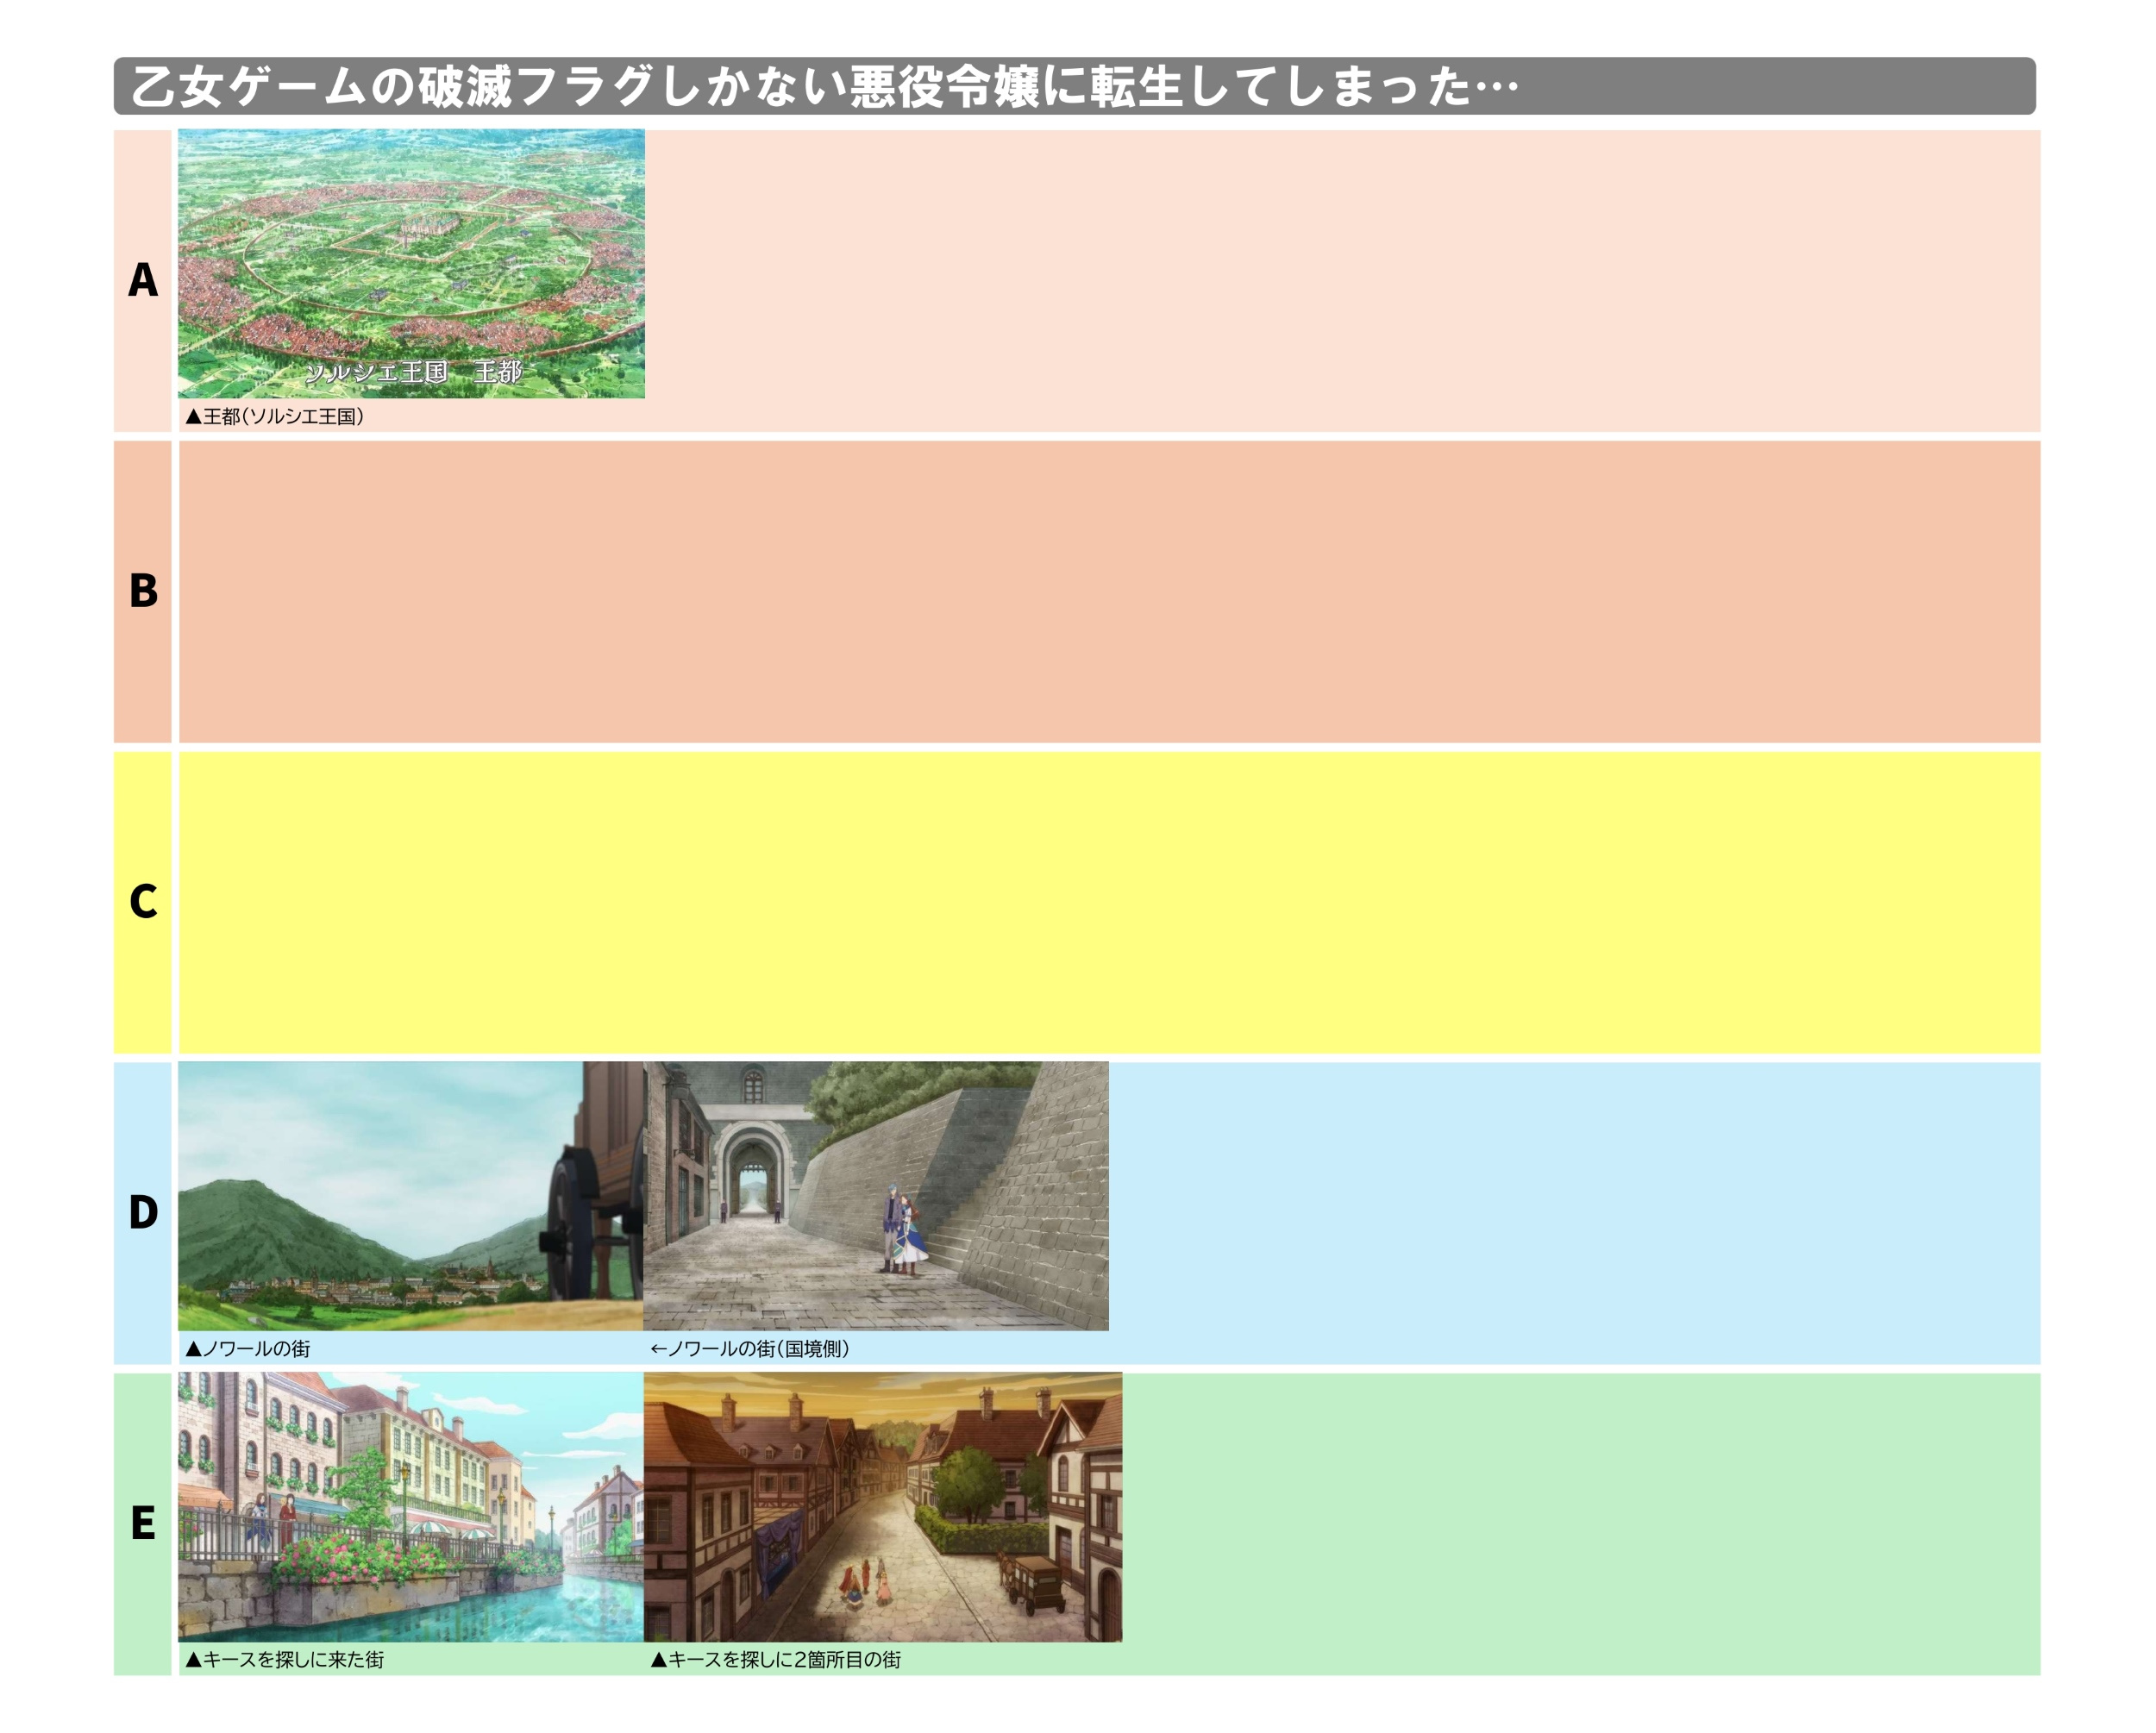The width and height of the screenshot is (2156, 1733).
Task: Open the canal street town thumbnail
Action: coord(411,1508)
